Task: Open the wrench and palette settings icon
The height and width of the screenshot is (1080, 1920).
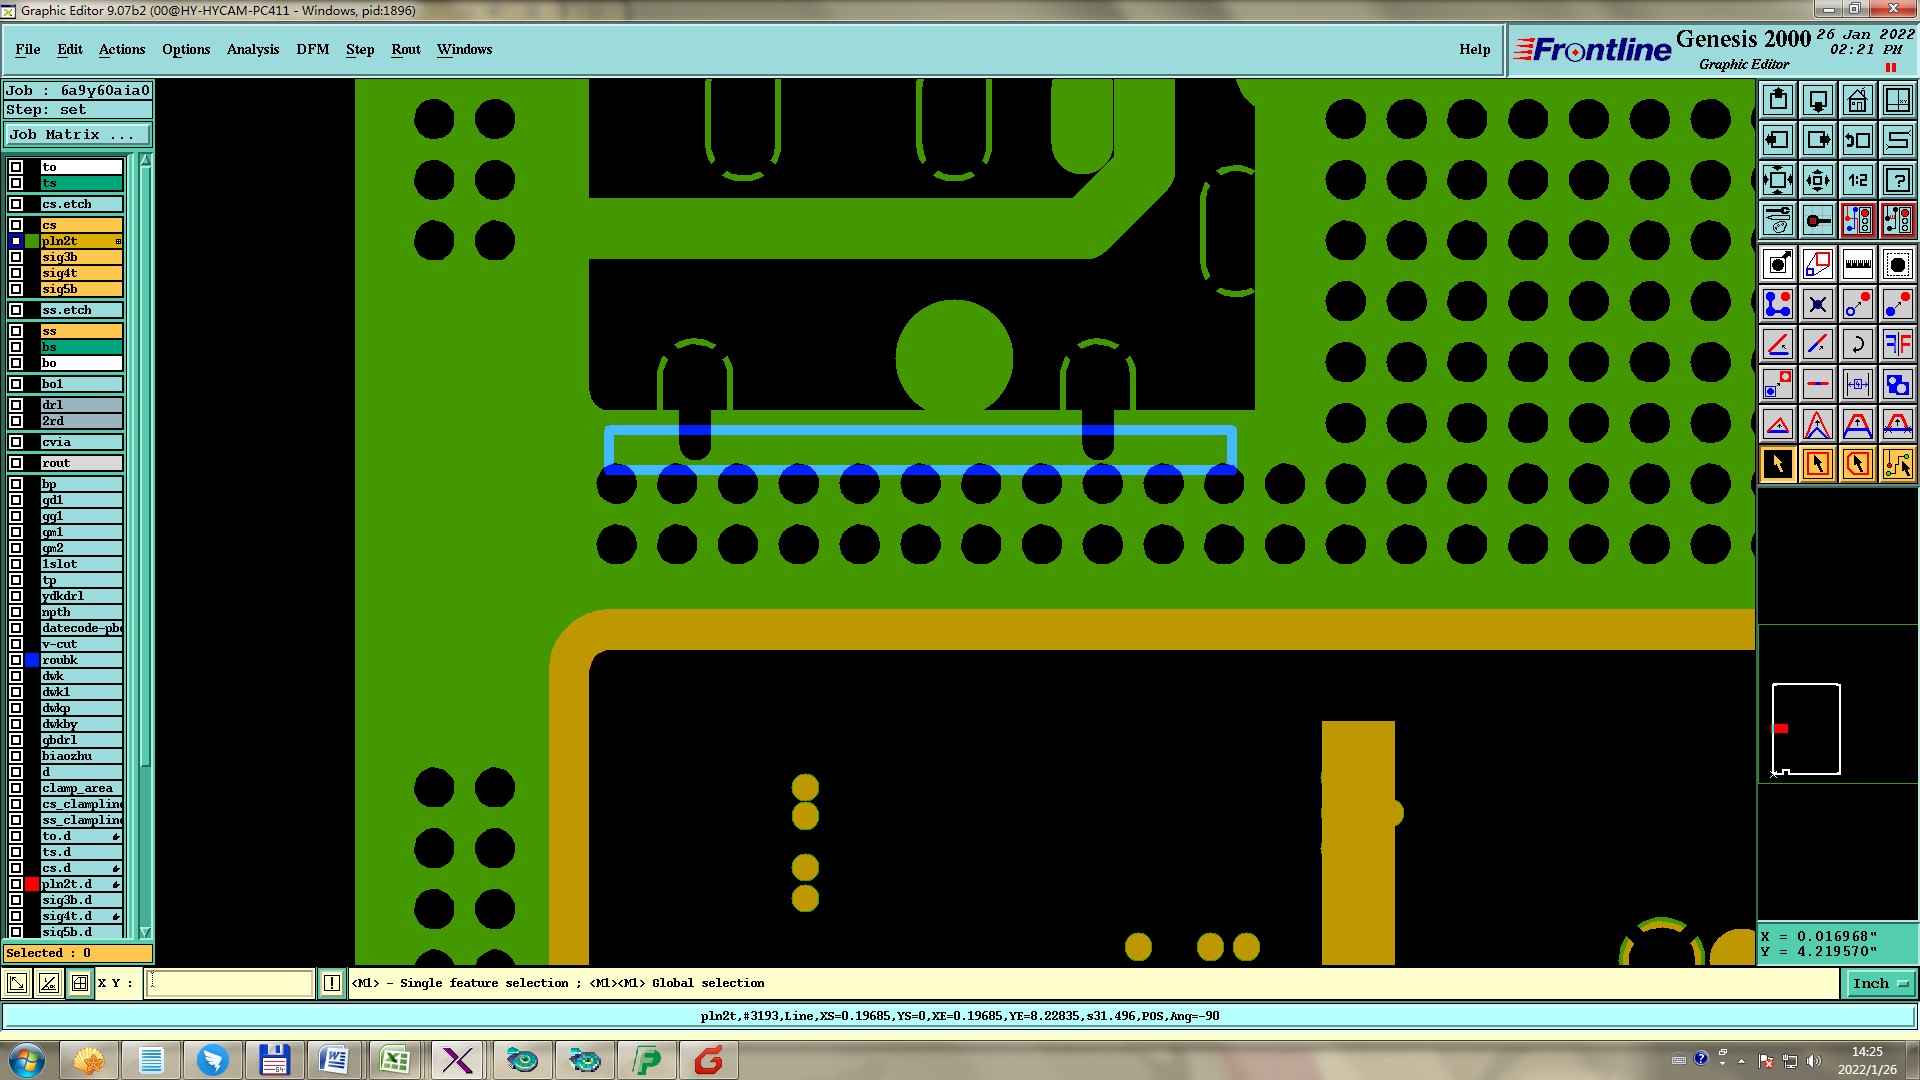Action: pyautogui.click(x=1778, y=220)
